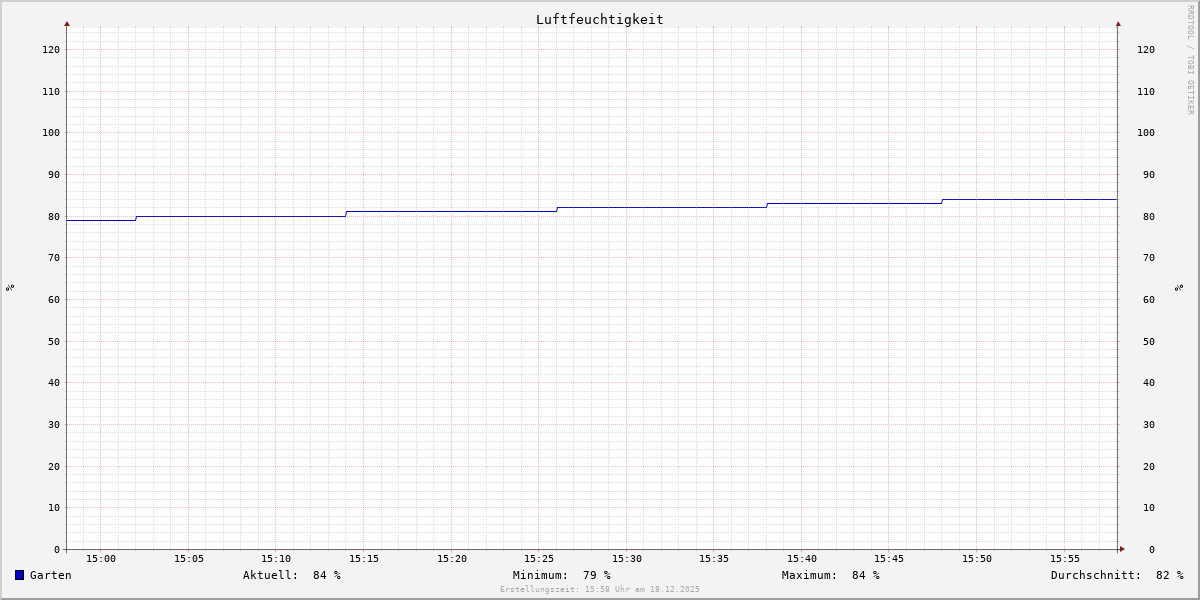The image size is (1200, 600).
Task: Select the Aktuell: 84 % value
Action: click(292, 575)
